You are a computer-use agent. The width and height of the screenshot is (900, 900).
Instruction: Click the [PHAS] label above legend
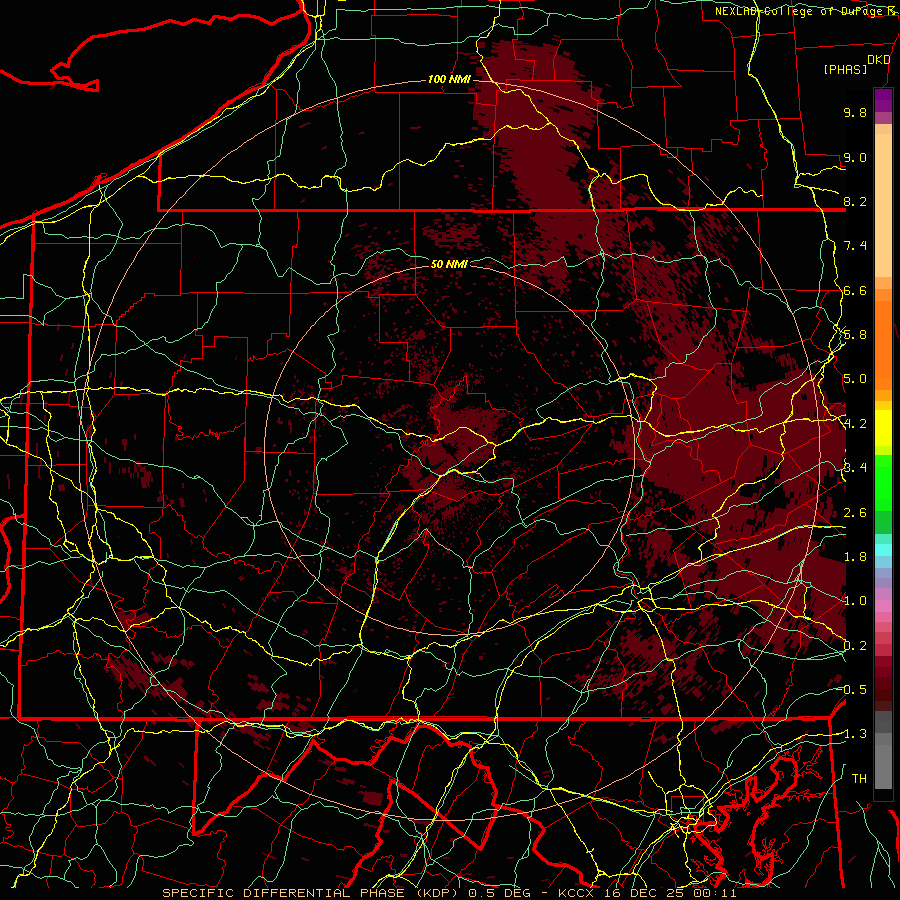click(x=845, y=69)
